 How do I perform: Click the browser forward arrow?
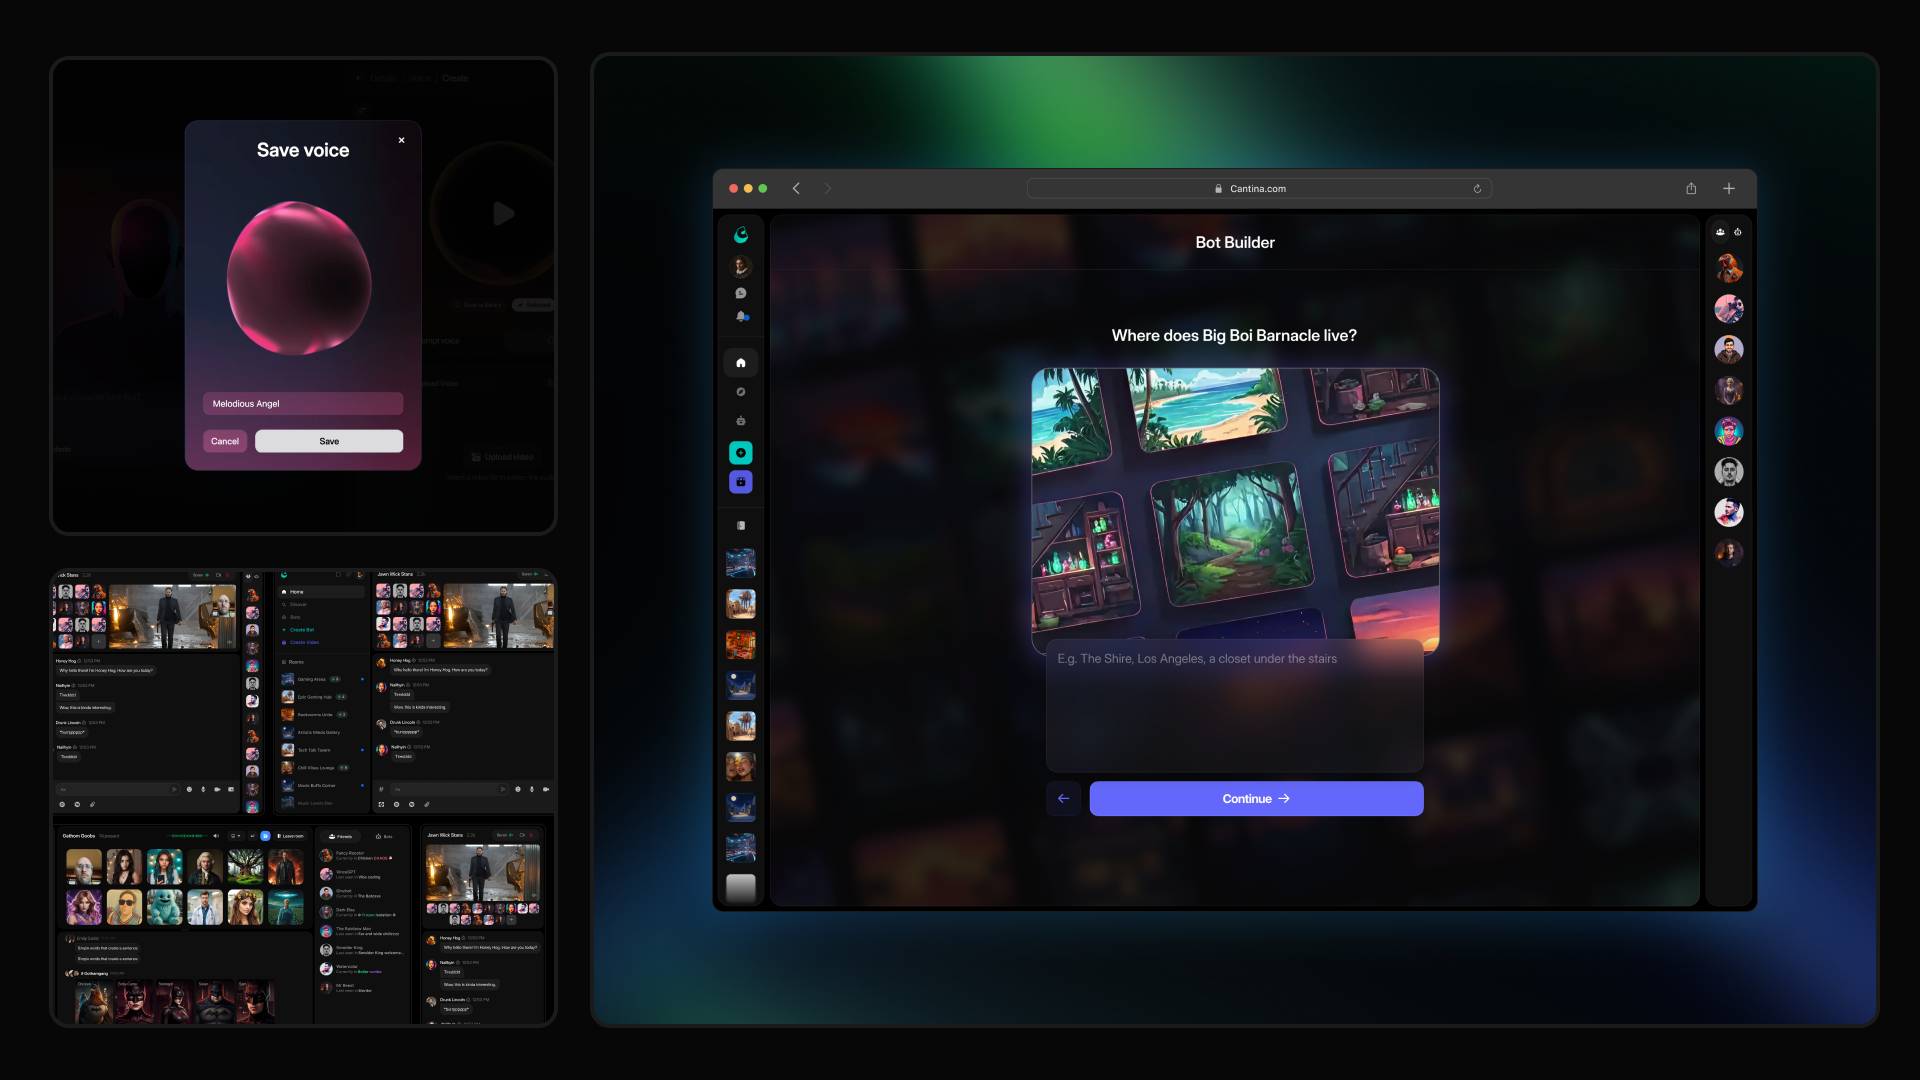click(827, 188)
